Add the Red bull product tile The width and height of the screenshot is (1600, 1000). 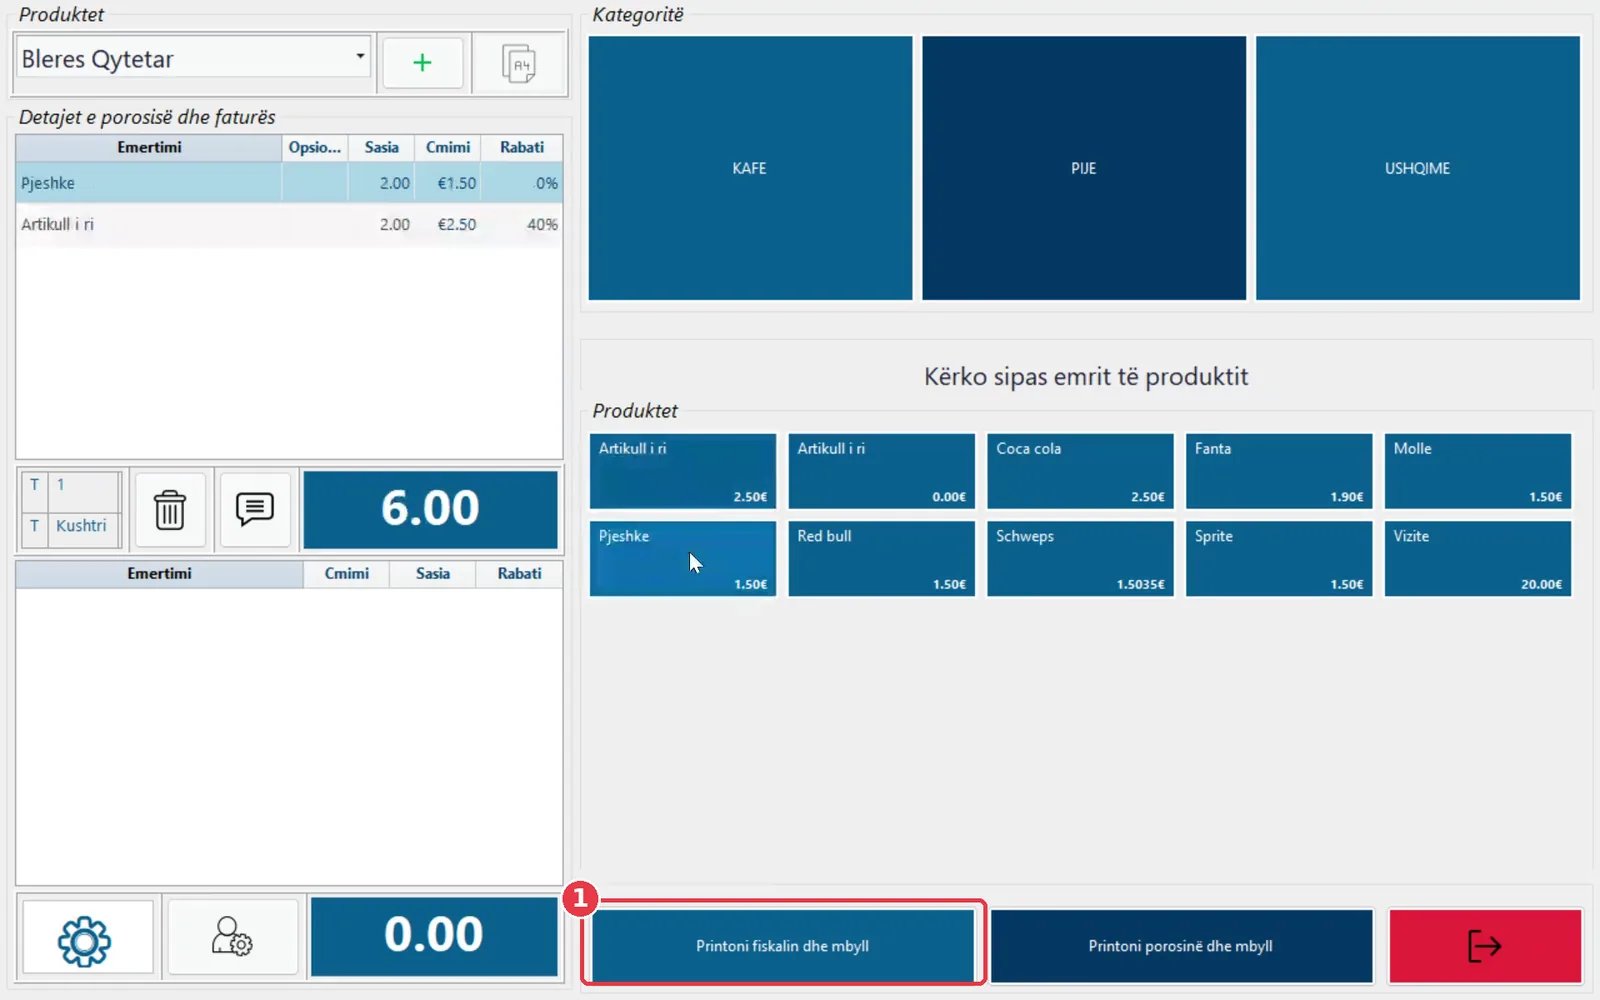pyautogui.click(x=882, y=559)
